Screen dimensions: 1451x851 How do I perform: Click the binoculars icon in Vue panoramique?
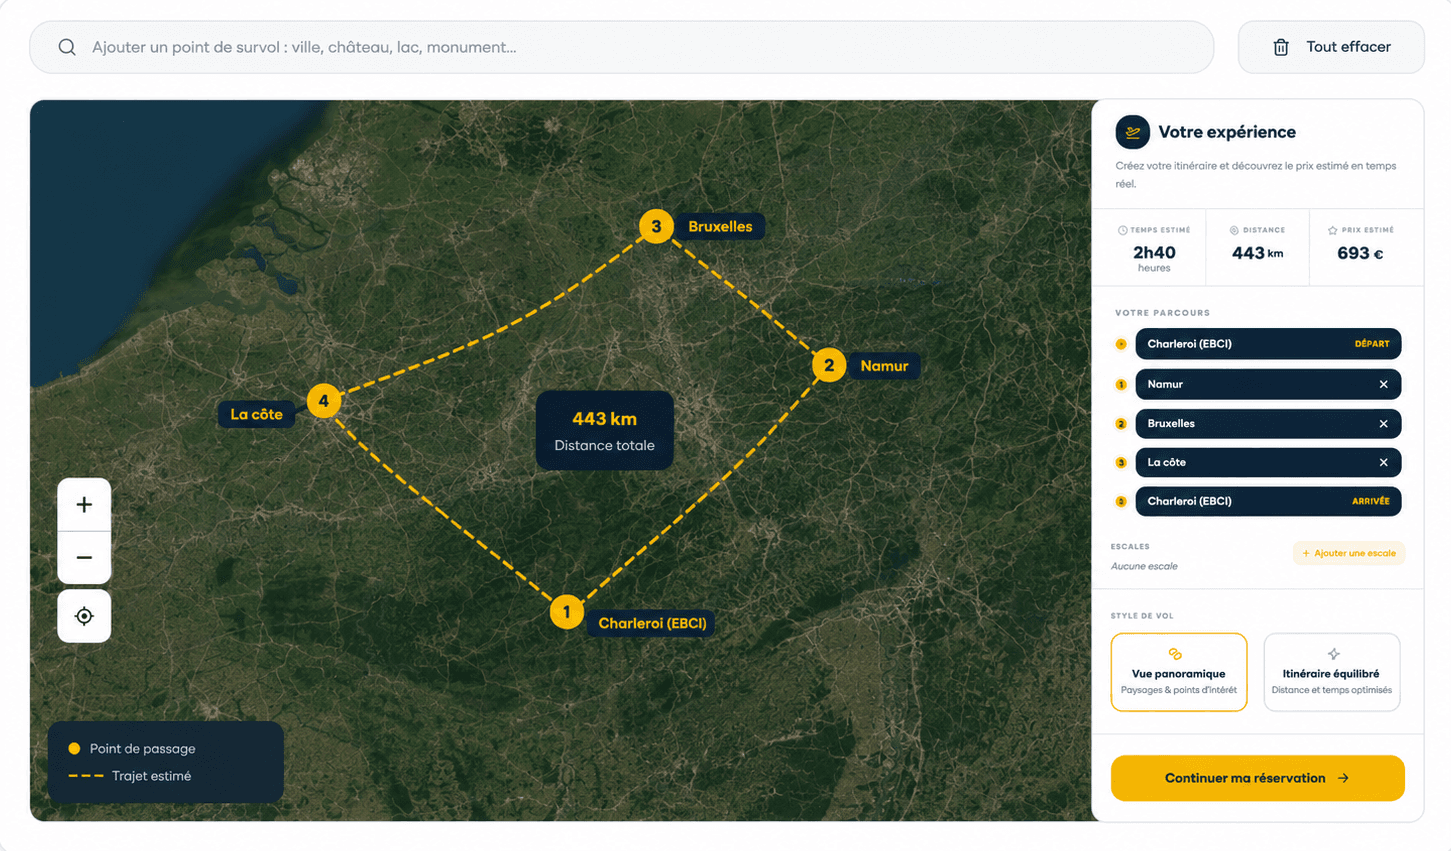pos(1176,654)
